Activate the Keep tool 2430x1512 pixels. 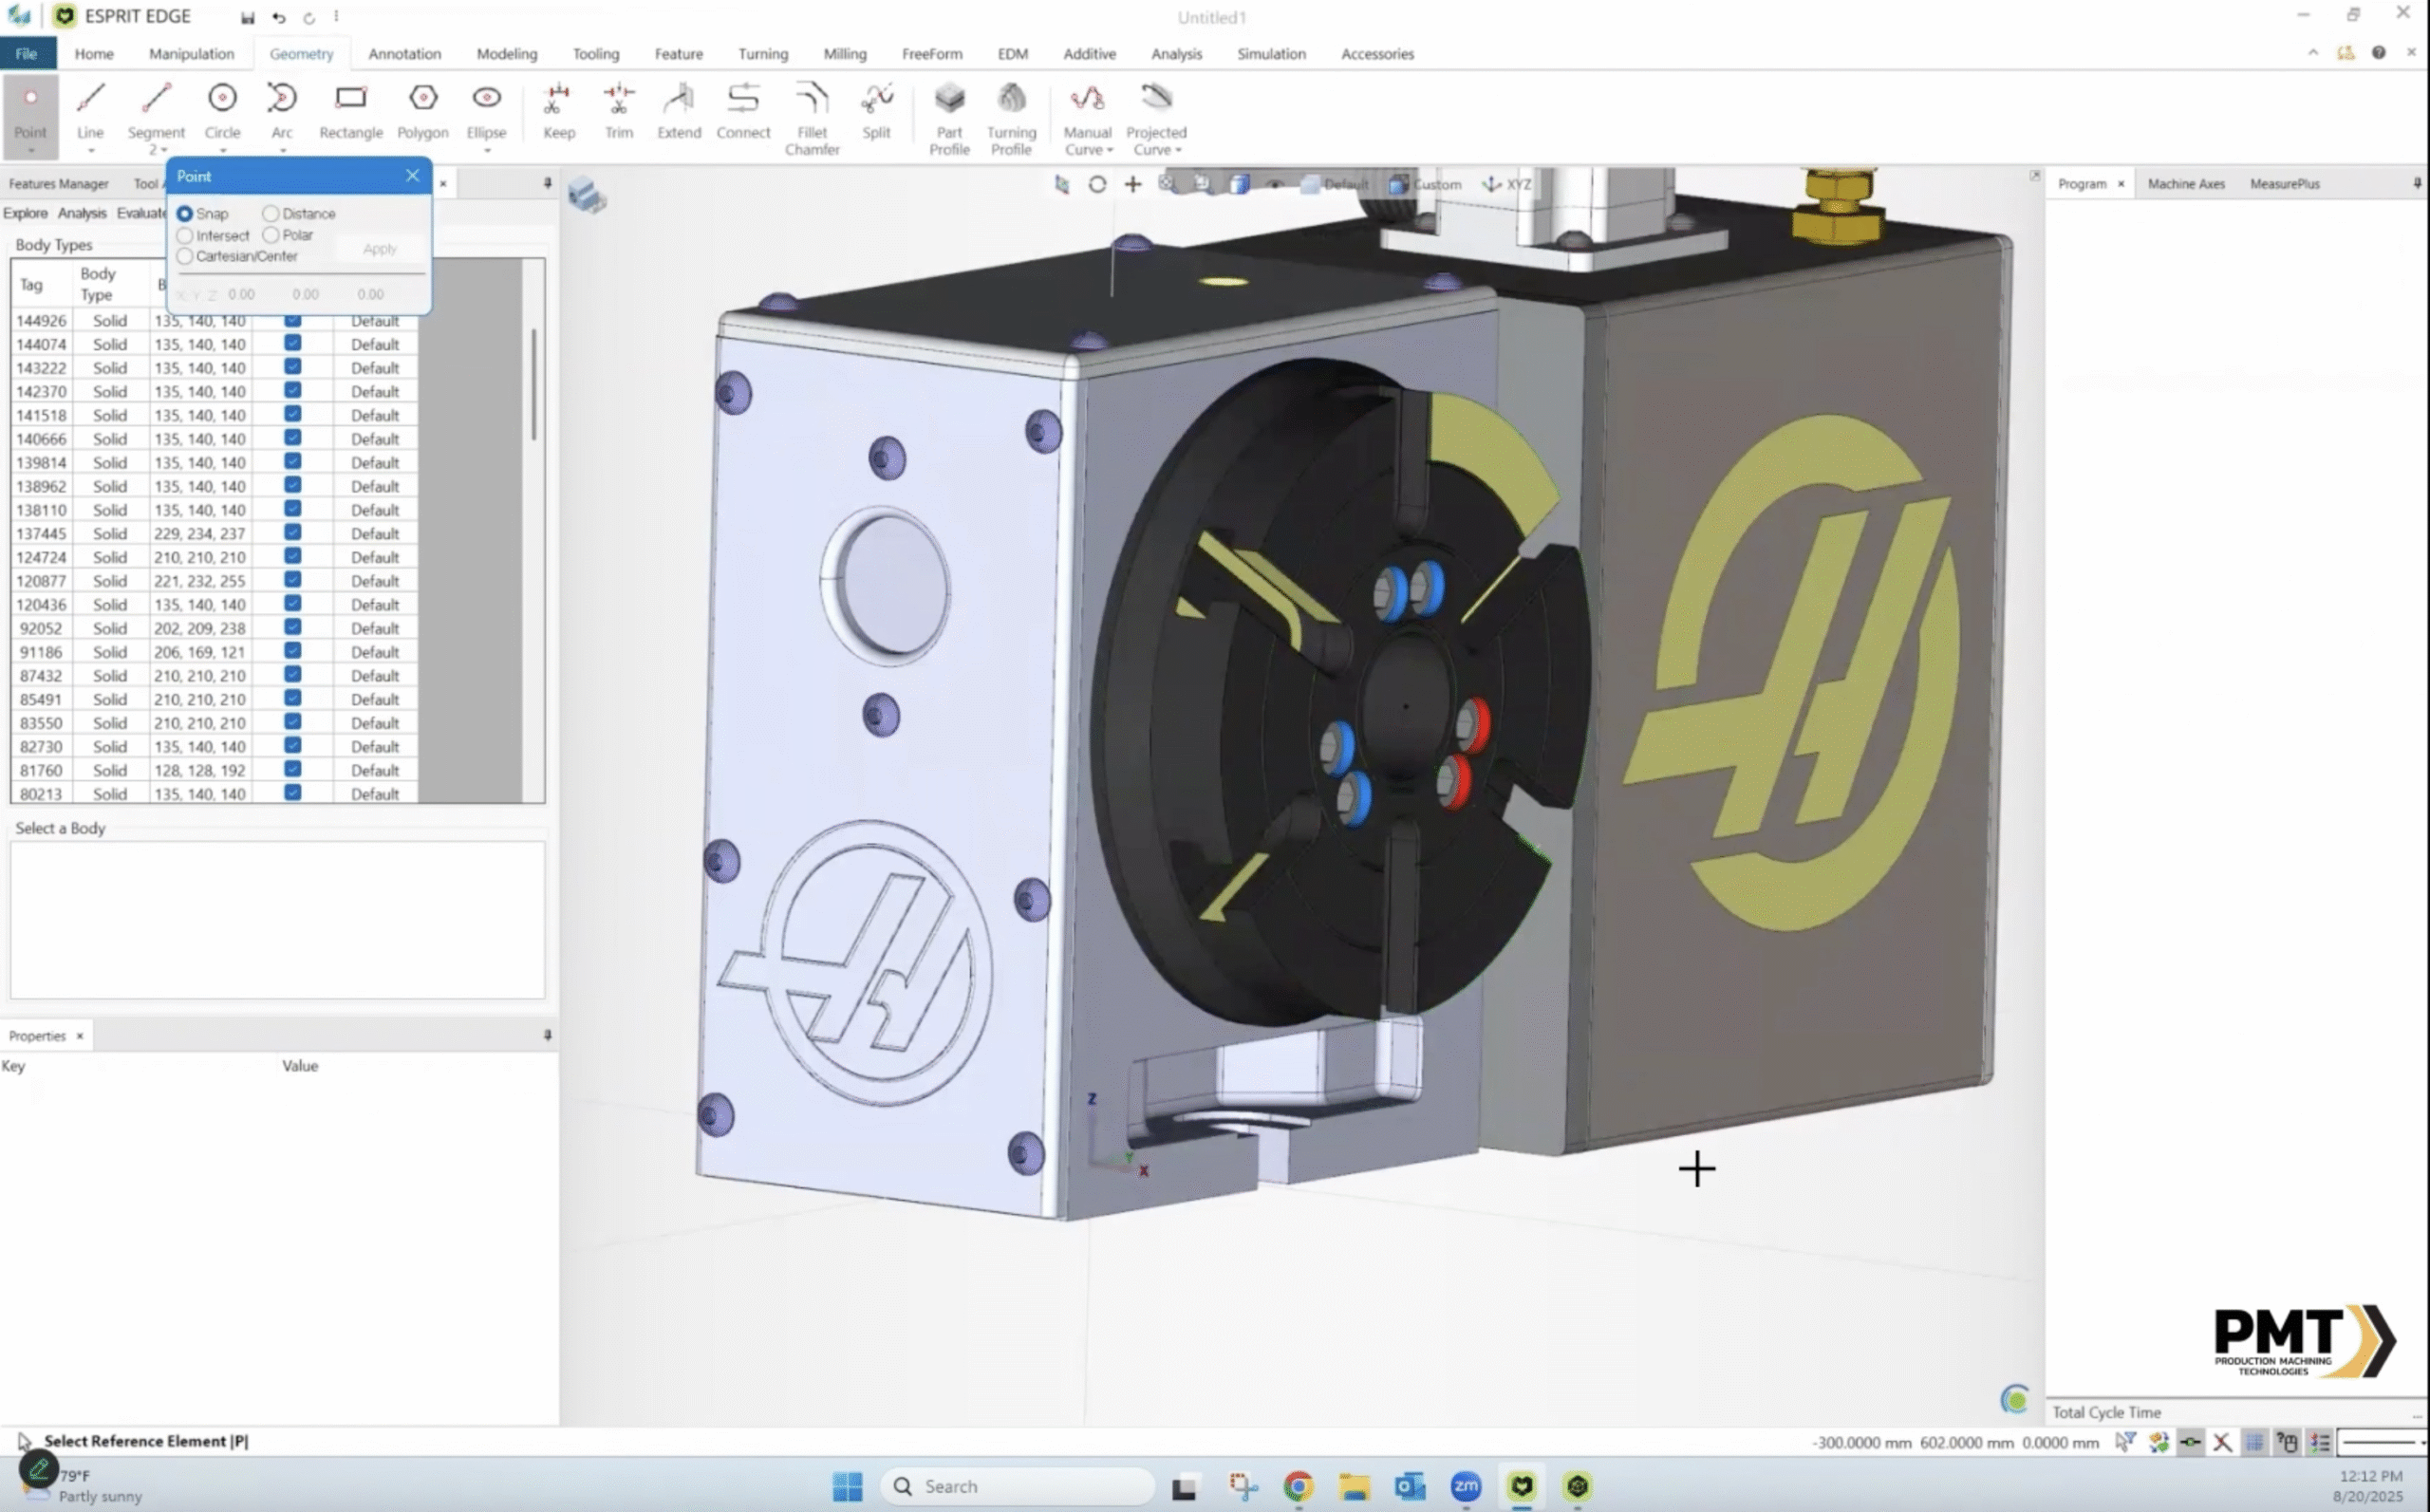coord(558,112)
